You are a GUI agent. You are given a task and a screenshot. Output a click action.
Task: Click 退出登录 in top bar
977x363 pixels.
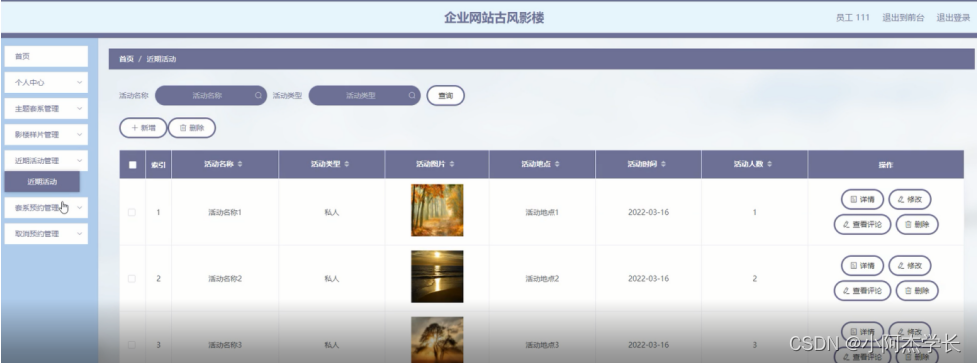[x=953, y=17]
